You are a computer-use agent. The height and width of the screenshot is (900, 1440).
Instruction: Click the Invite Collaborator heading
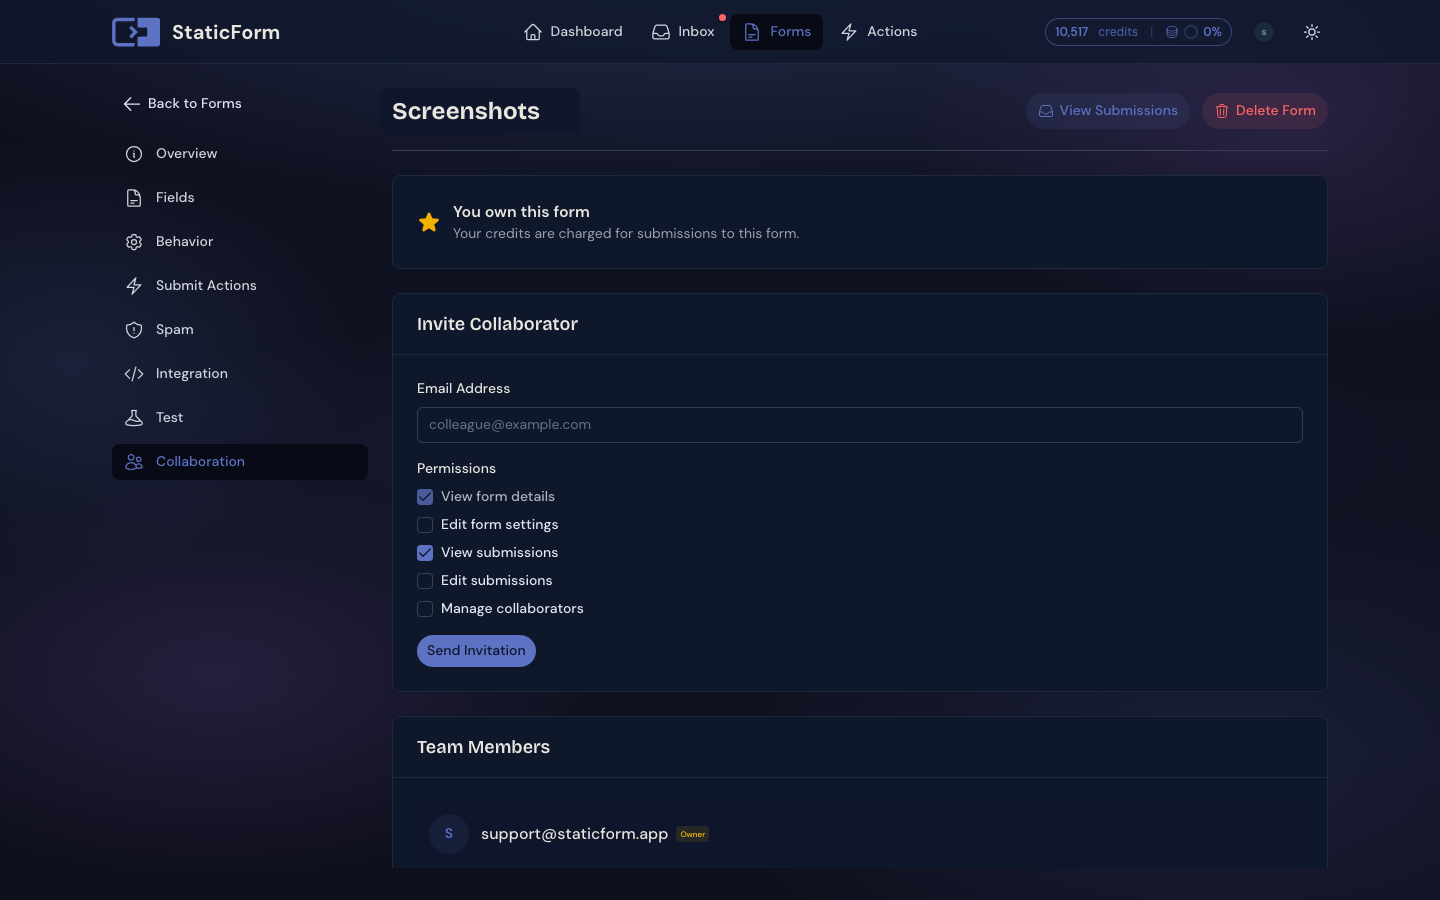pyautogui.click(x=497, y=324)
